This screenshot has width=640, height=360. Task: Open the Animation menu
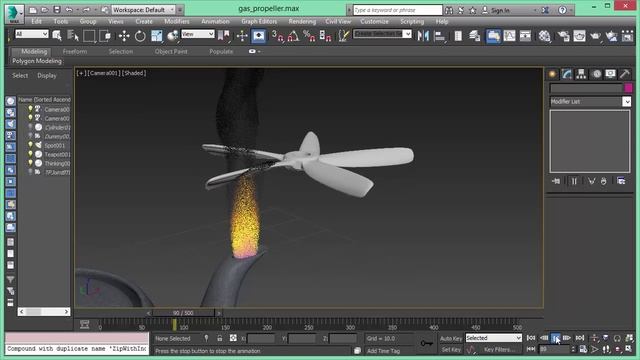(x=215, y=21)
